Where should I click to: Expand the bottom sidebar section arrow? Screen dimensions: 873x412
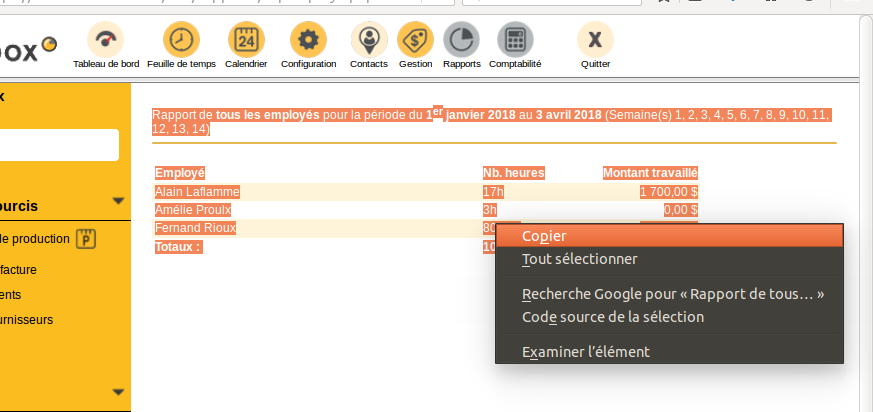119,392
